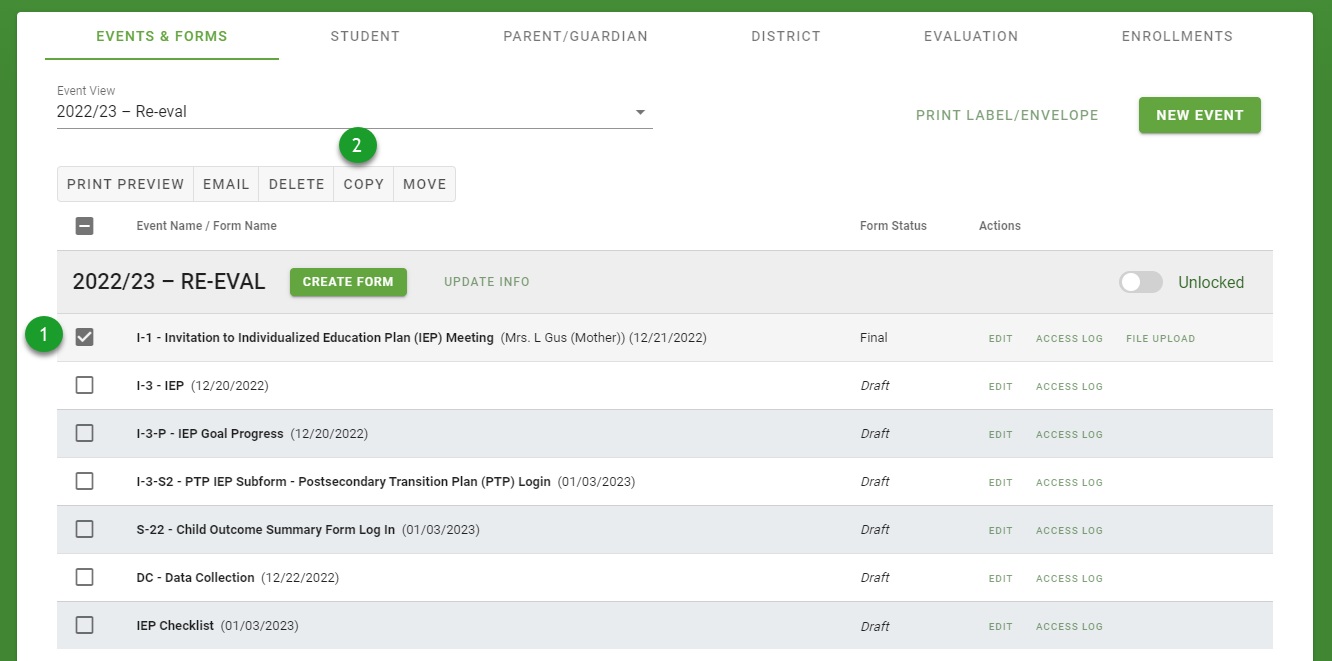Open Access Log for the I-1 Invitation form
The width and height of the screenshot is (1332, 661).
tap(1069, 339)
